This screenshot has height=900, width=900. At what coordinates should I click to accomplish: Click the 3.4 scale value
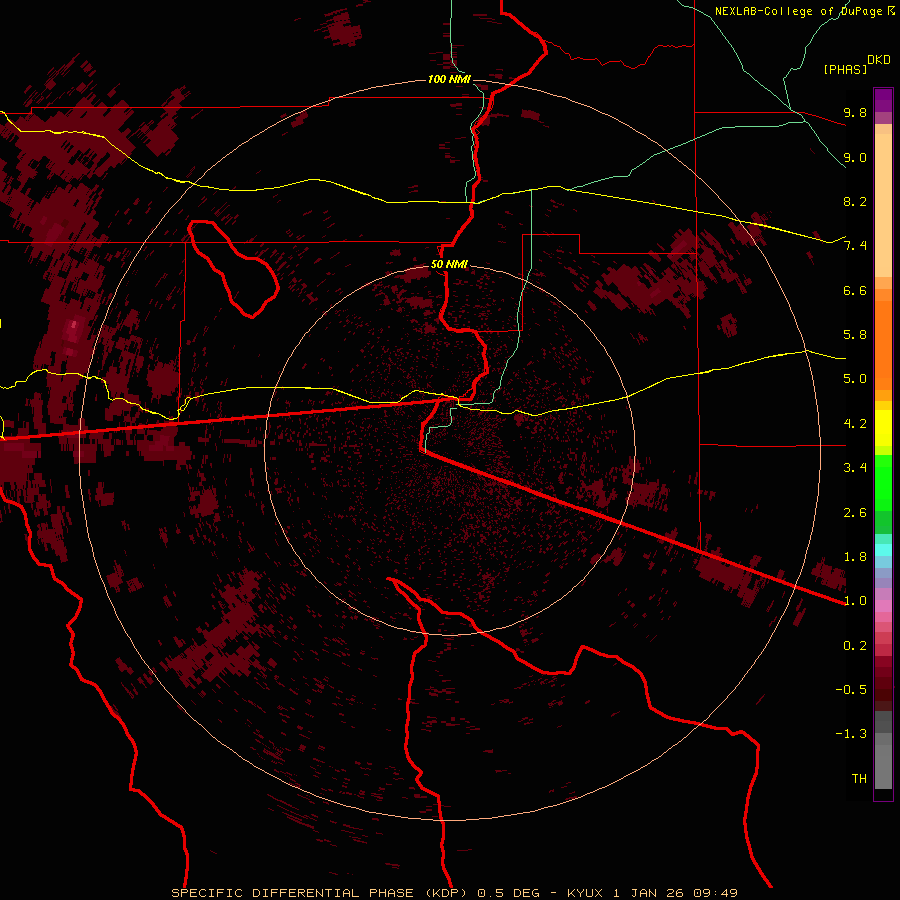pos(855,468)
